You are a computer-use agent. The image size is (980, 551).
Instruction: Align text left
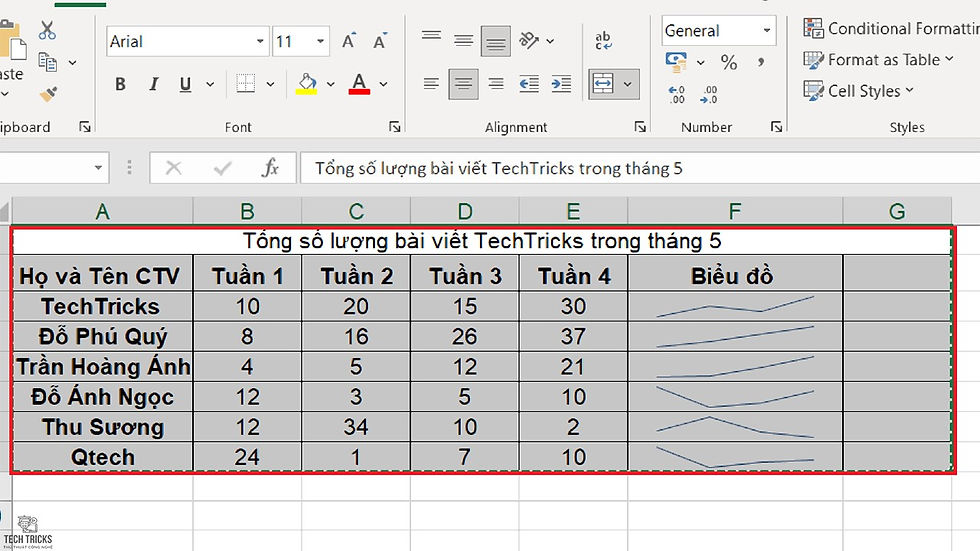431,84
